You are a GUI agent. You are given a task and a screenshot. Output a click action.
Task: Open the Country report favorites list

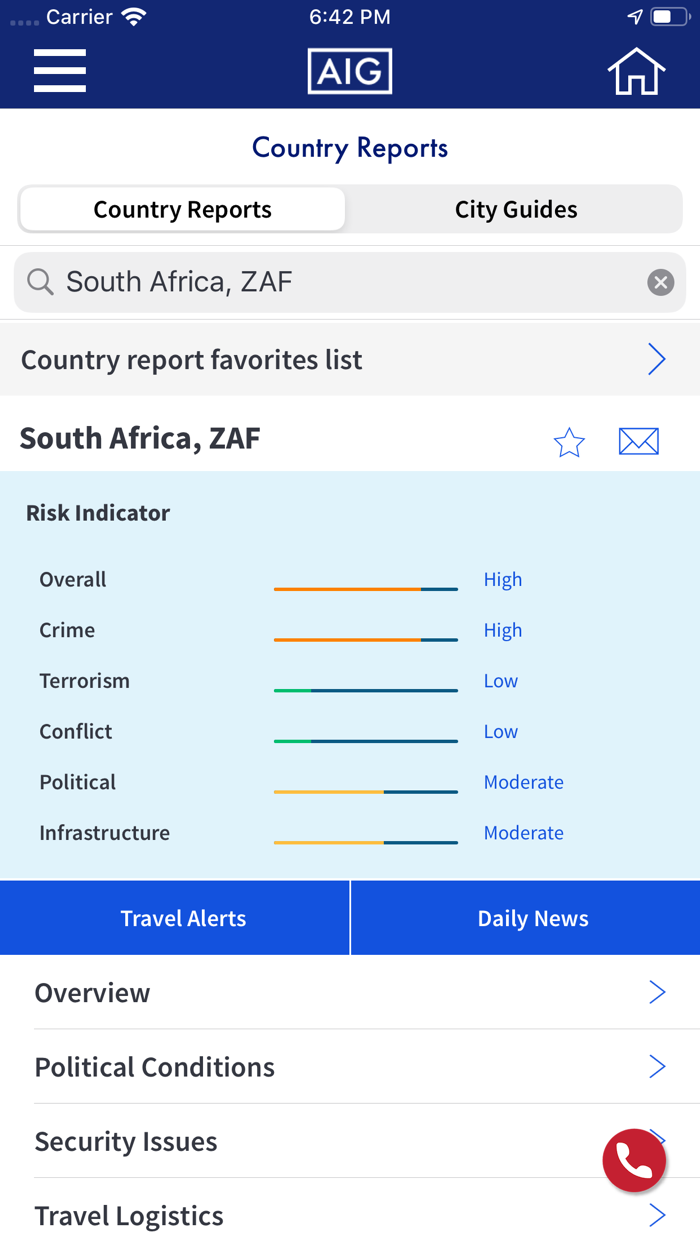pos(350,358)
